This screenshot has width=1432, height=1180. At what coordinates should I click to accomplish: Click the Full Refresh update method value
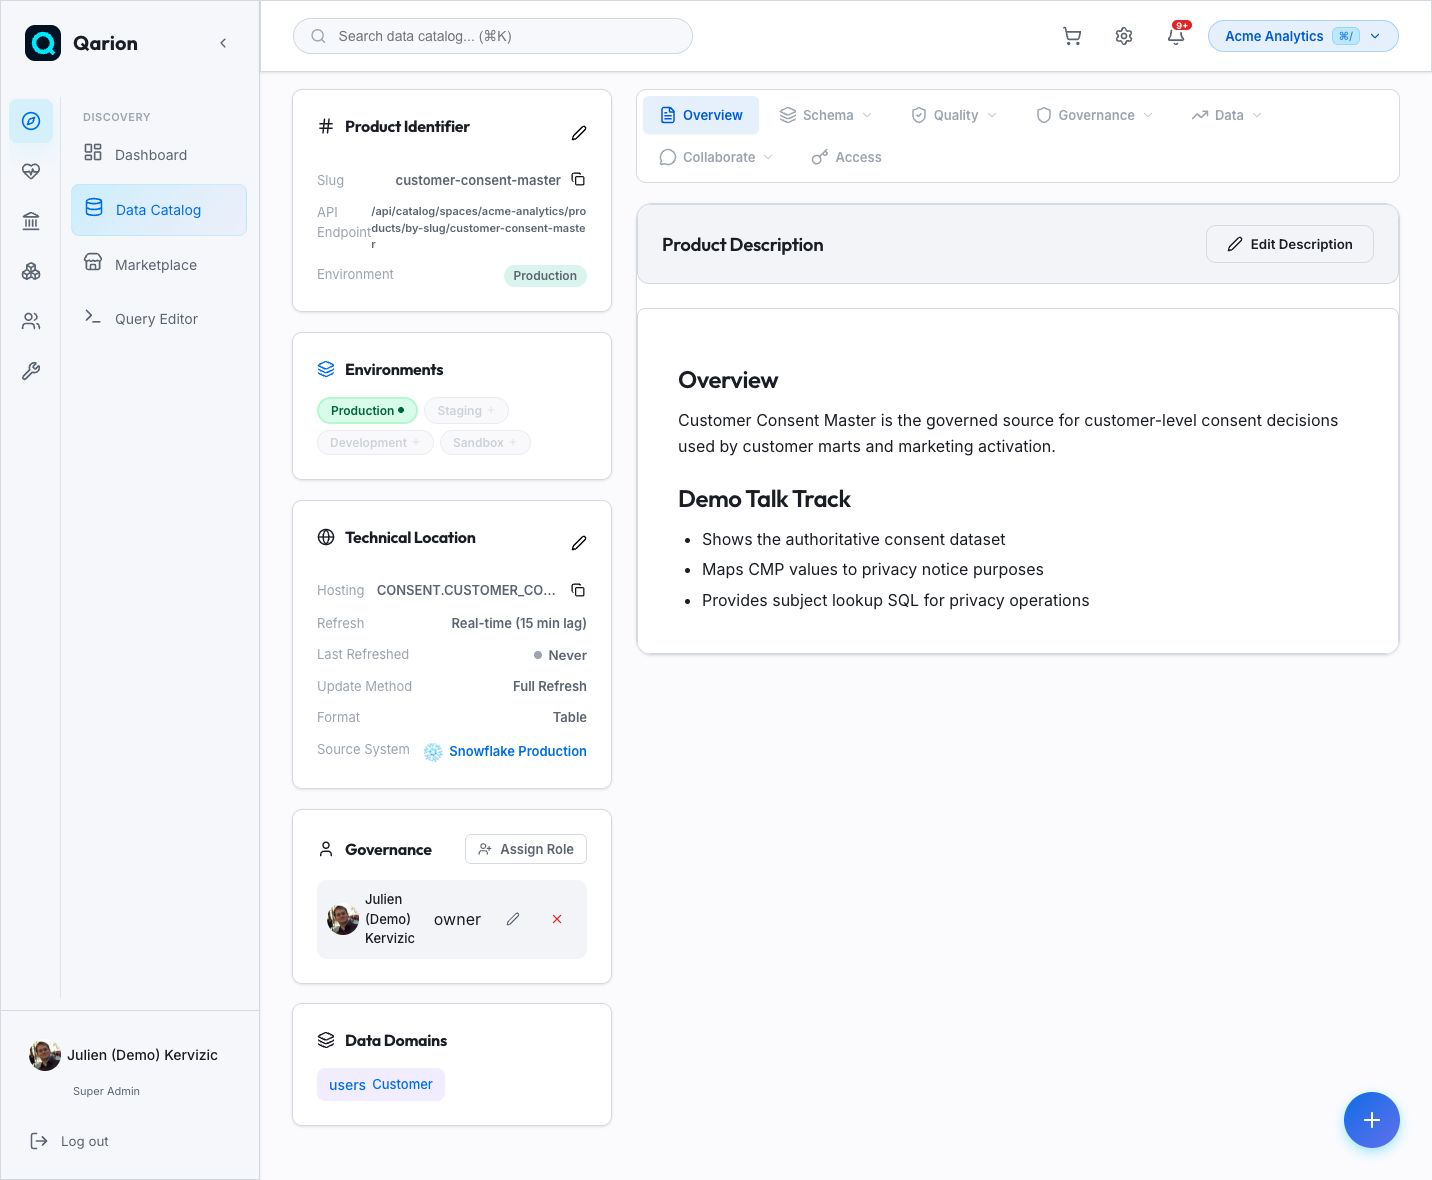click(x=550, y=686)
